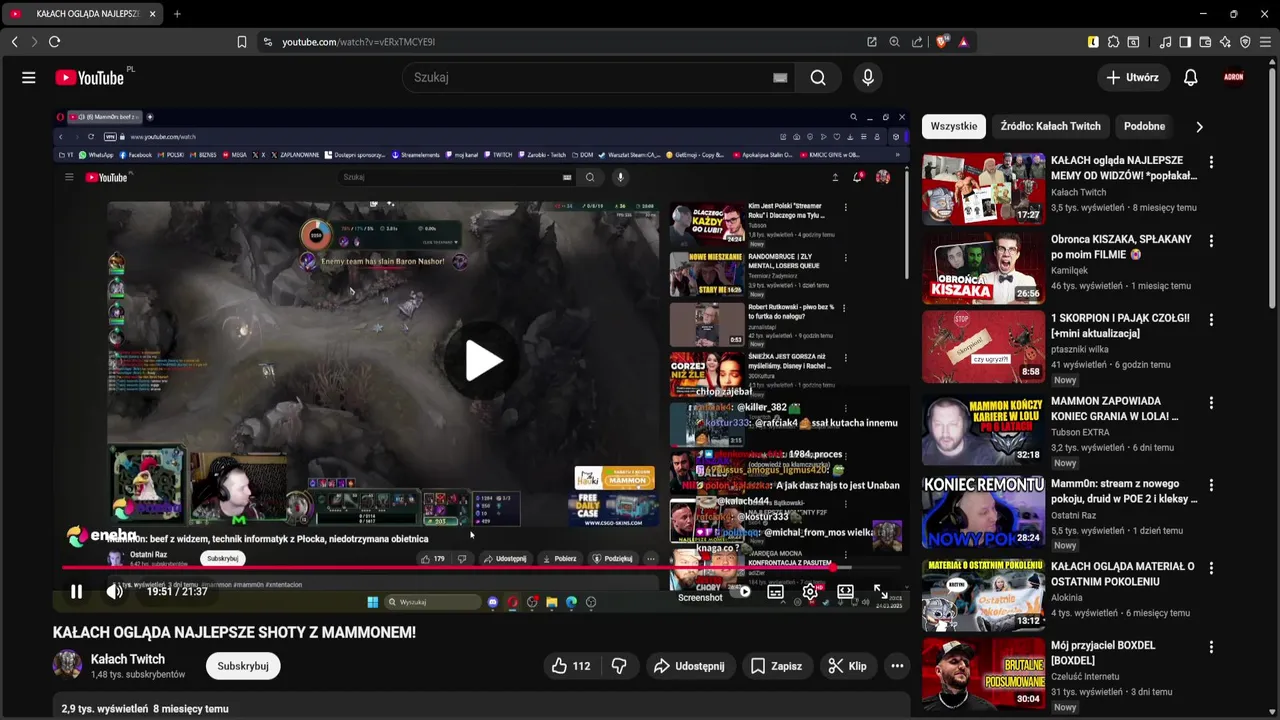
Task: Open the browser main hamburger menu
Action: click(x=1265, y=42)
